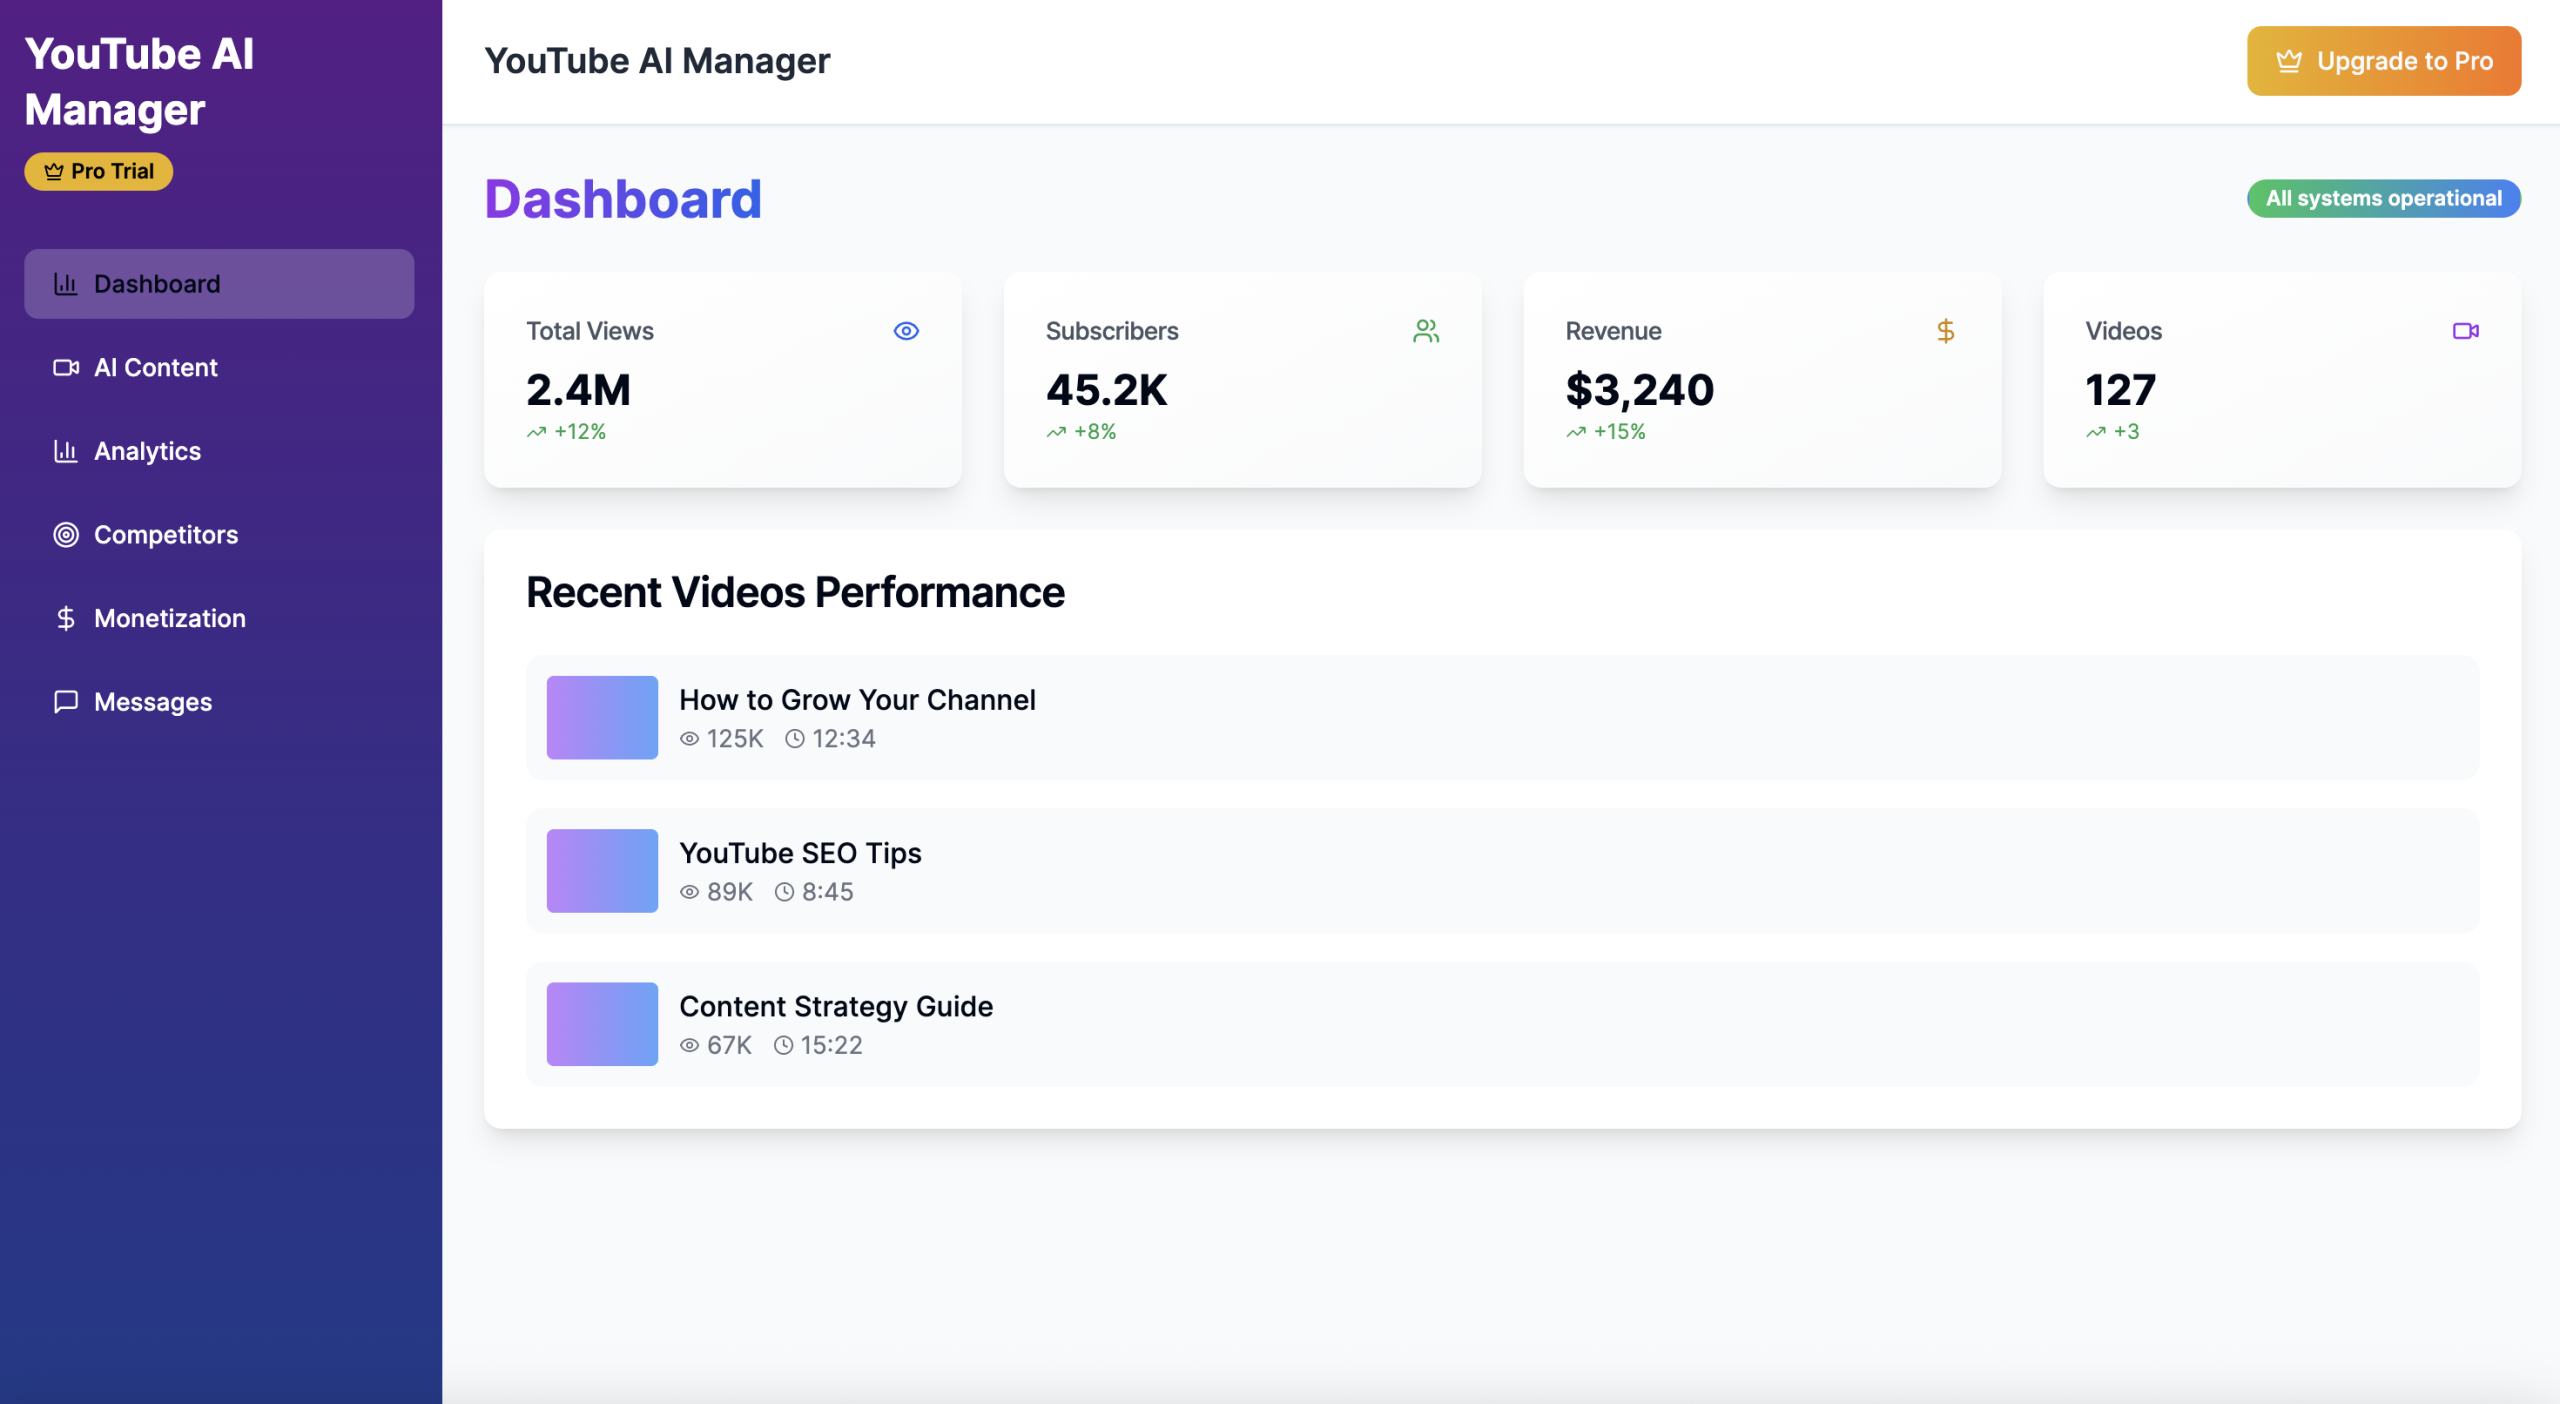Click the Dashboard page heading
This screenshot has height=1404, width=2560.
(623, 199)
